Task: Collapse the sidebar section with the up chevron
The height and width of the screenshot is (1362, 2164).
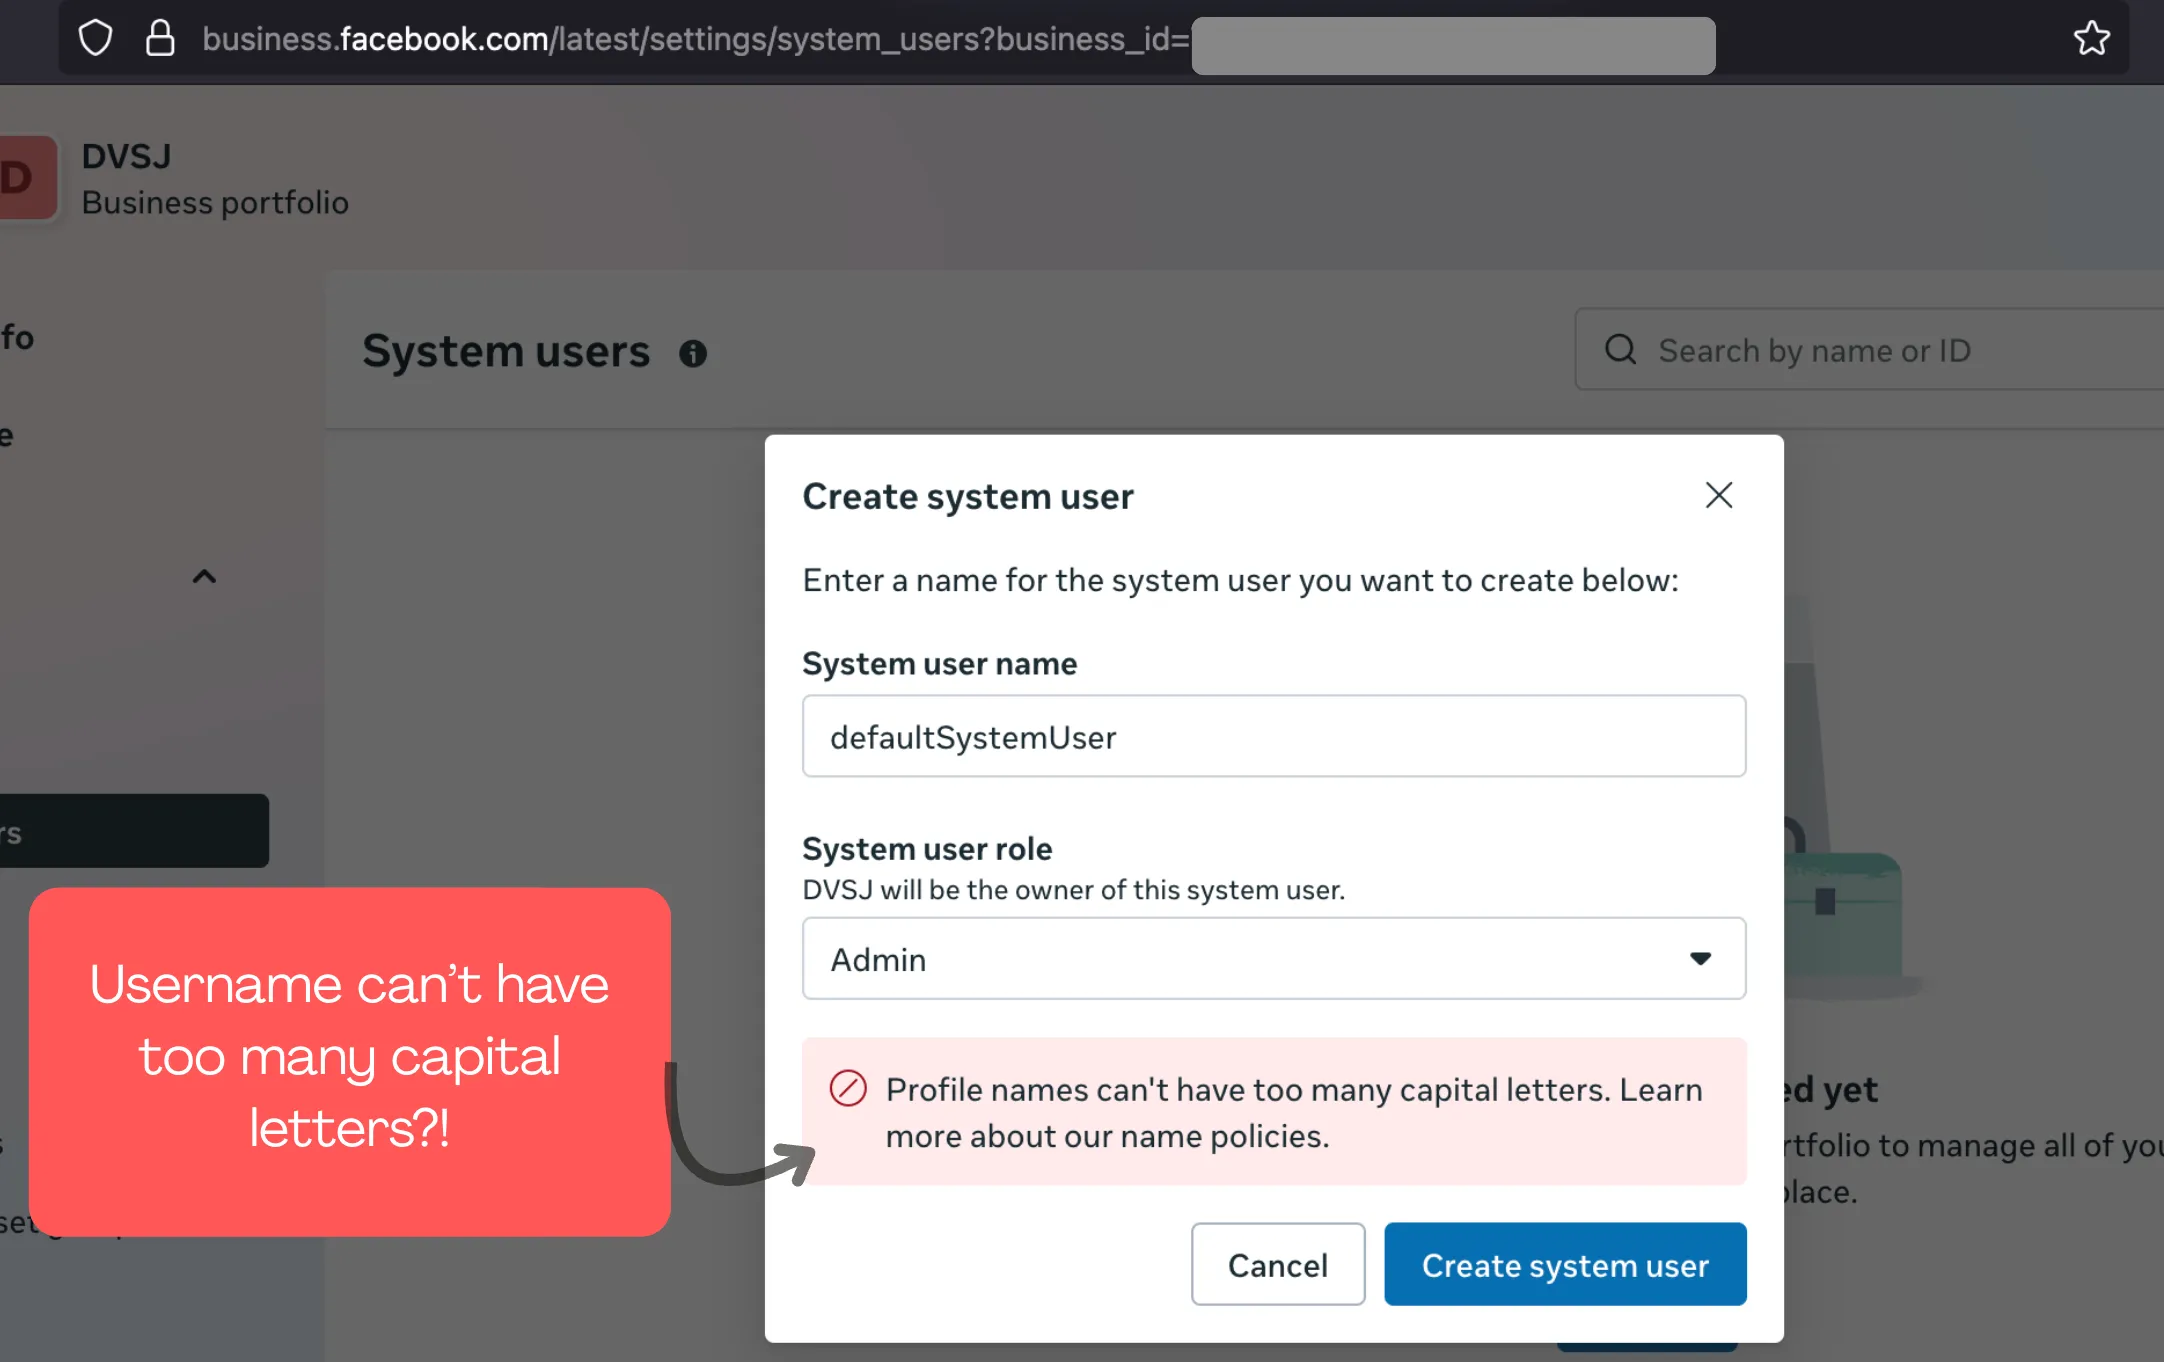Action: (204, 577)
